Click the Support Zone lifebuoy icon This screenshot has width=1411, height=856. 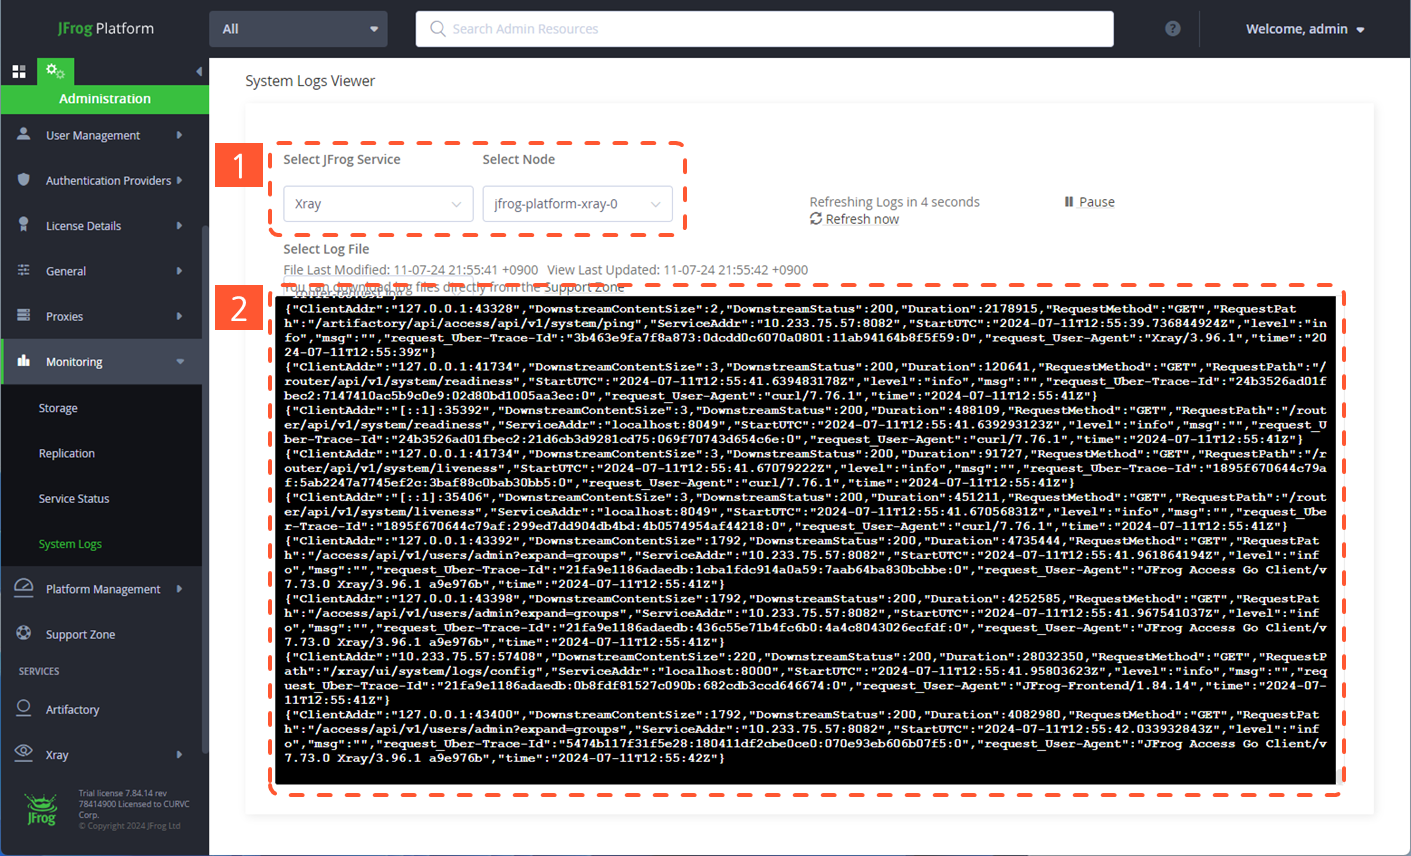point(24,633)
